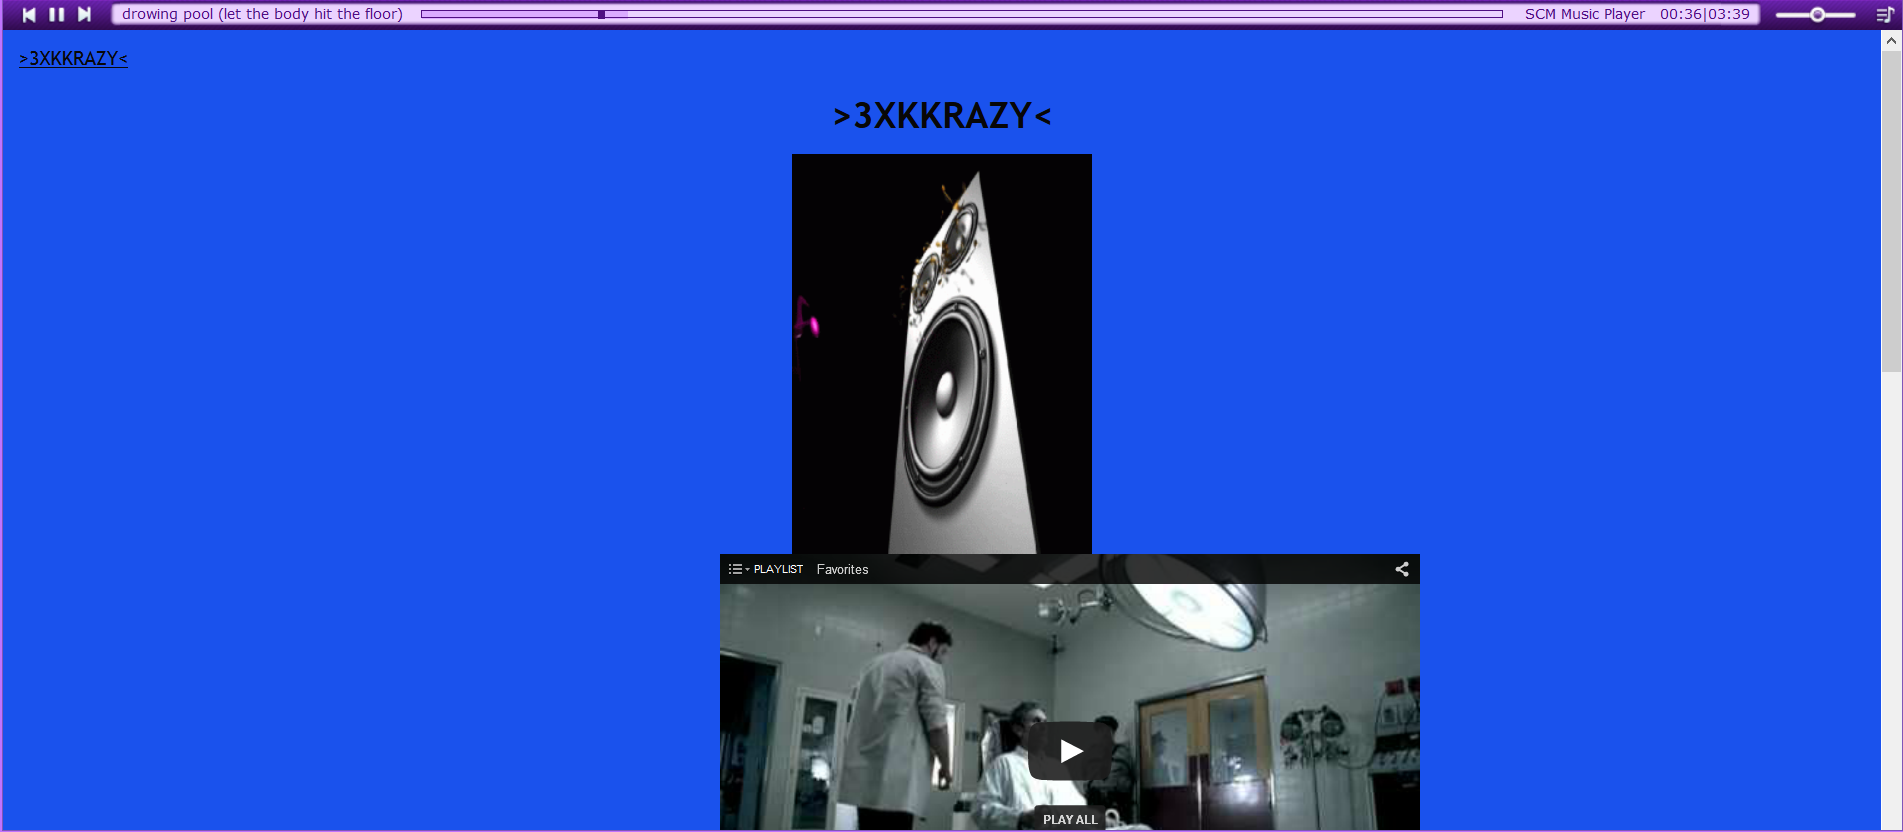Click the vertical scrollbar thumb
The width and height of the screenshot is (1903, 832).
coord(1891,210)
